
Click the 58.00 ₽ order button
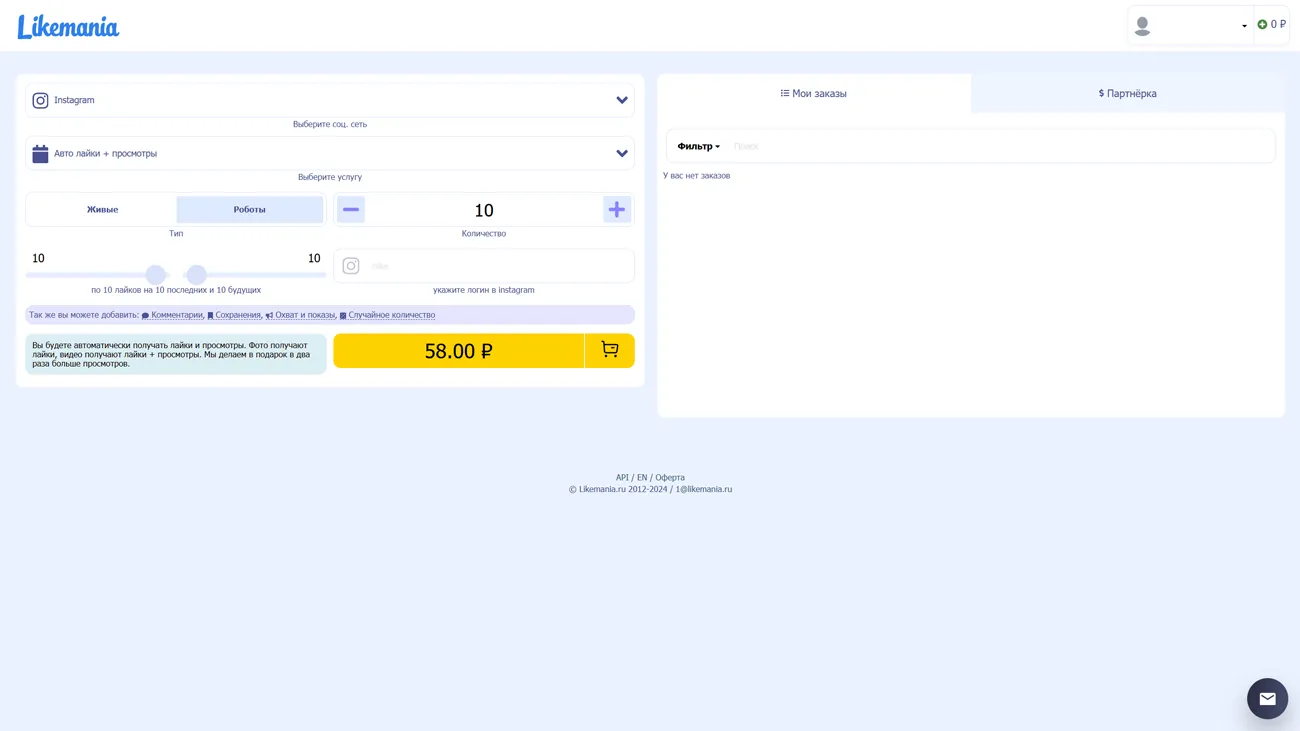(458, 351)
